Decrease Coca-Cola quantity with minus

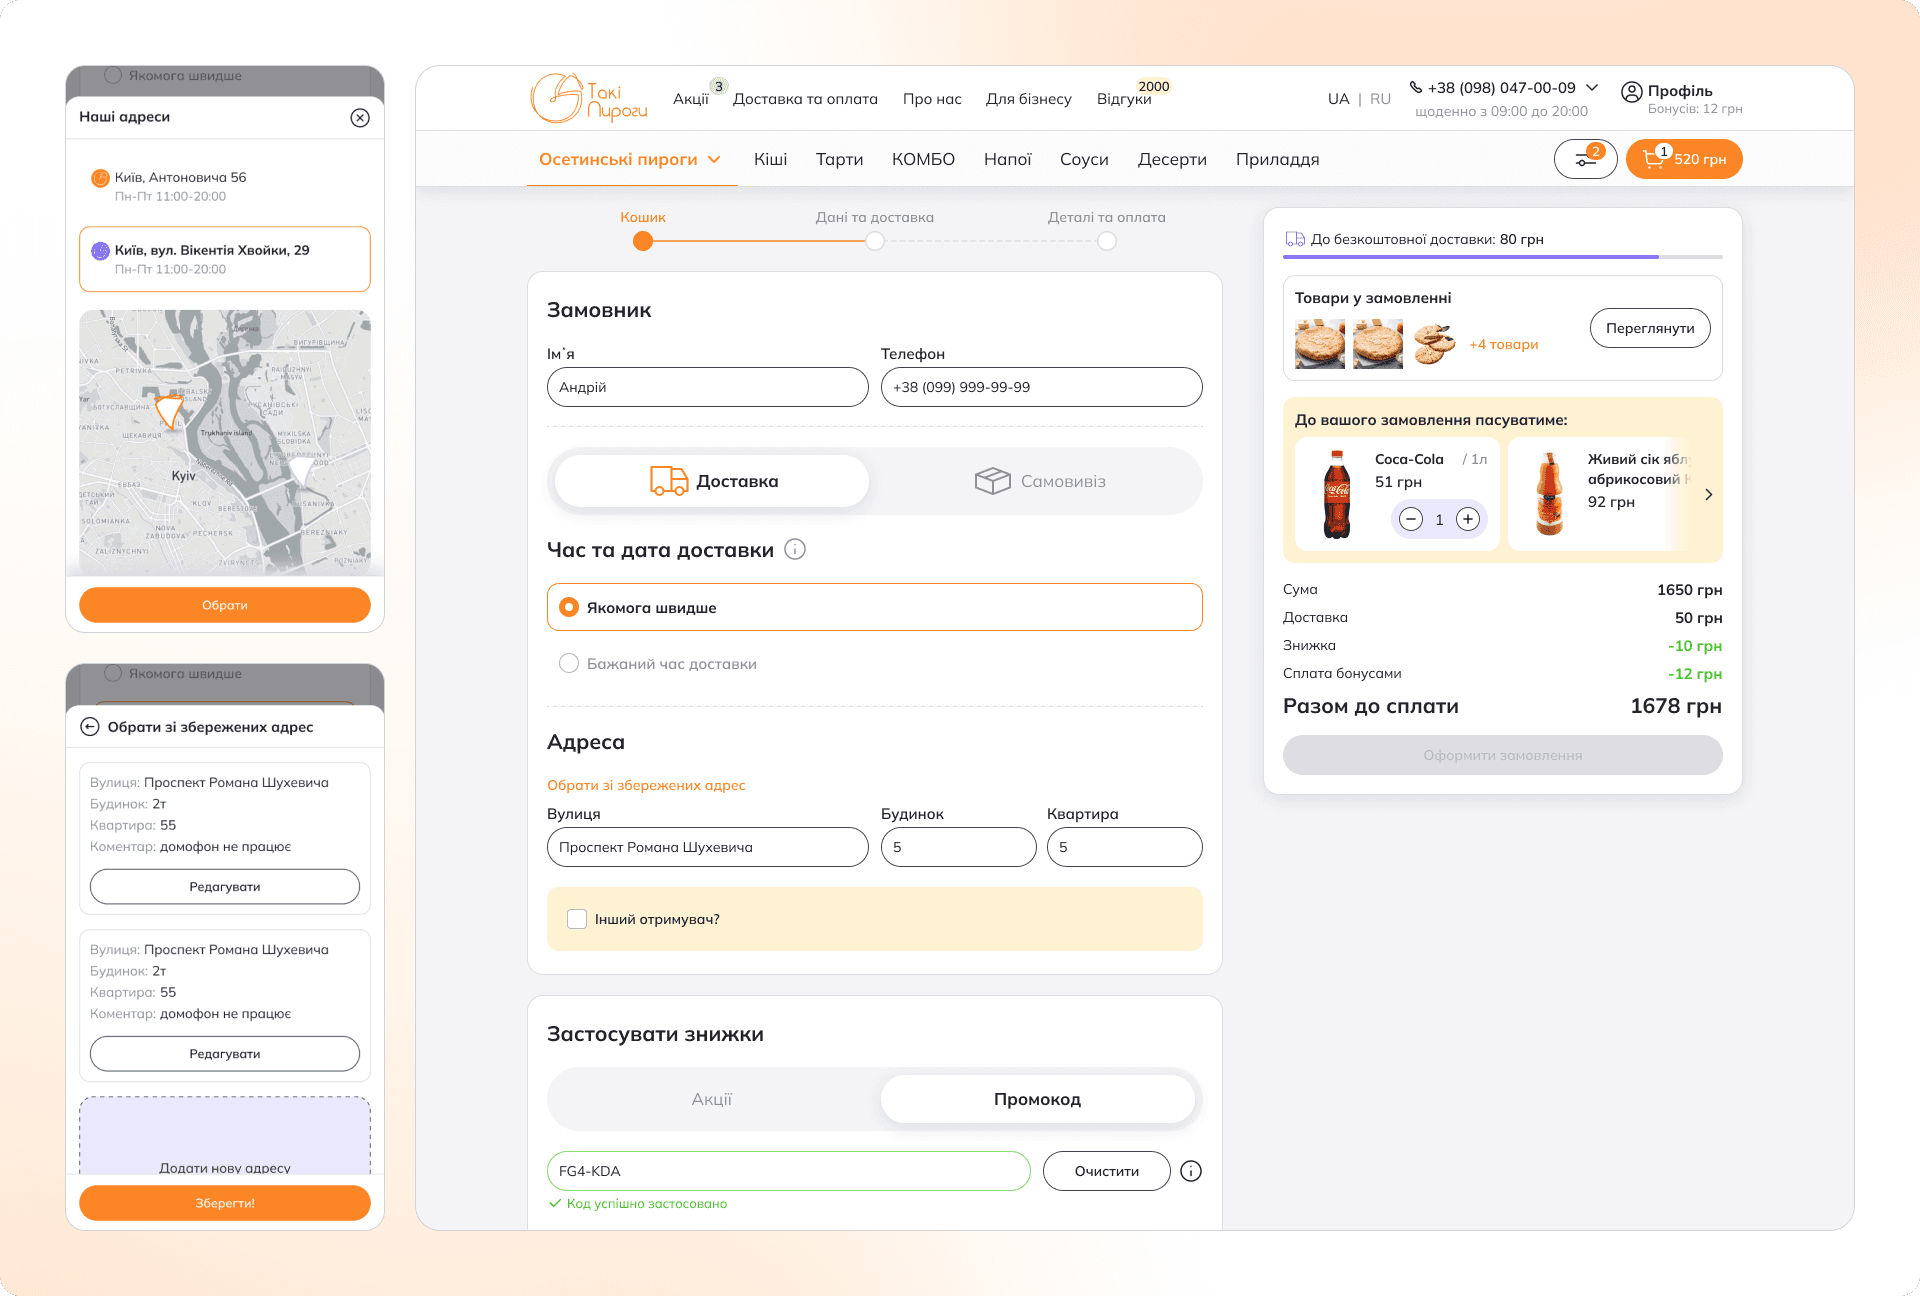coord(1411,519)
